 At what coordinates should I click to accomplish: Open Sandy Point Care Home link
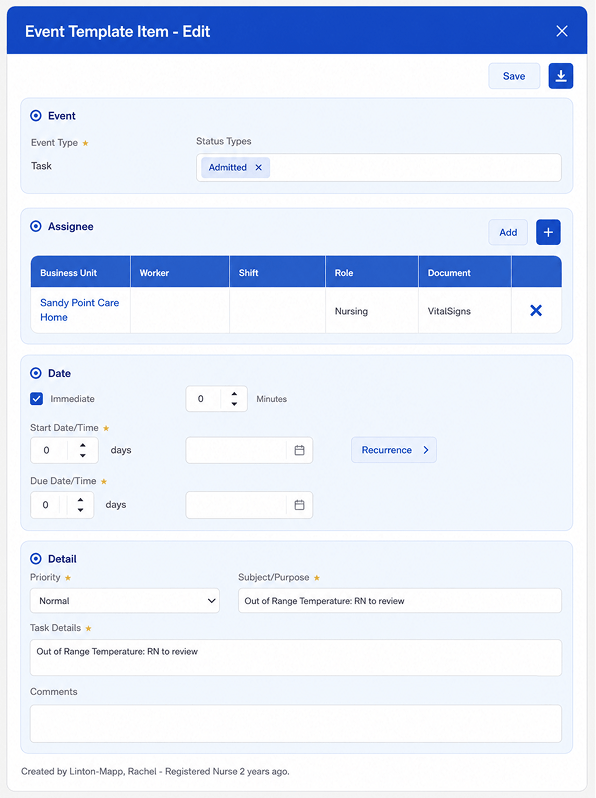click(x=79, y=310)
